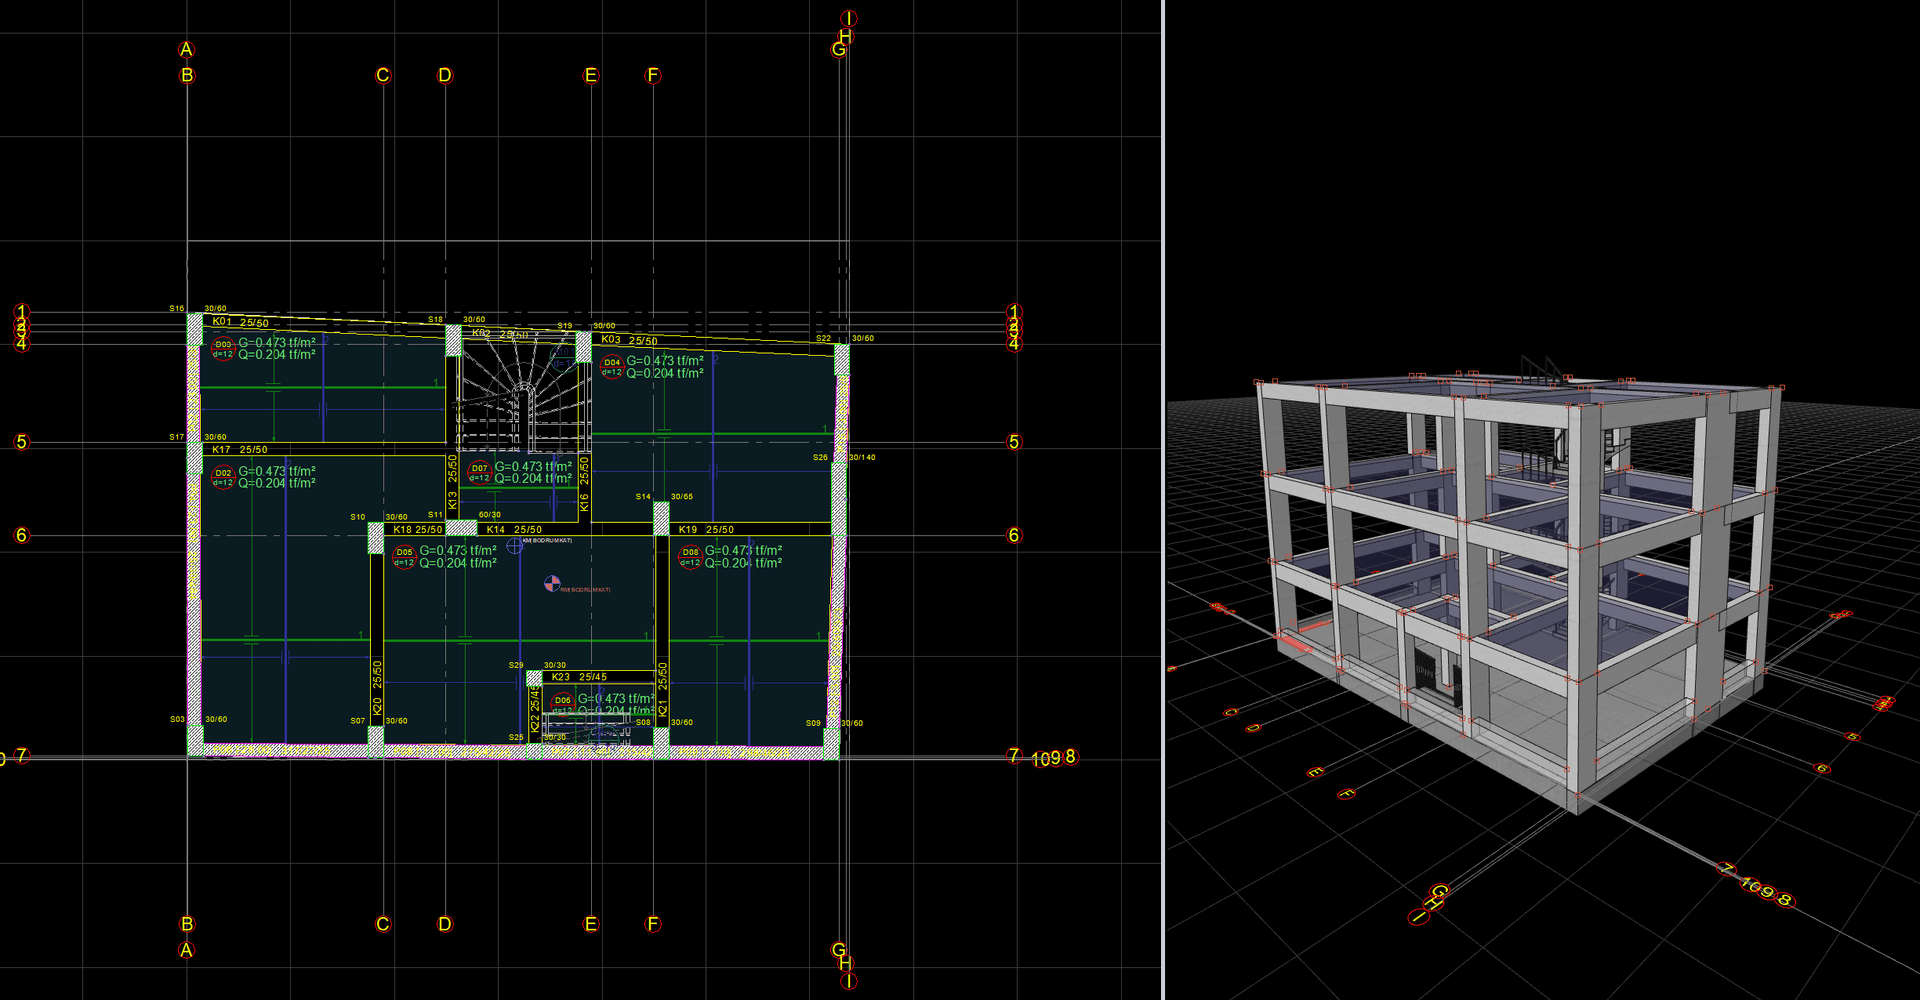Screen dimensions: 1920x1000
Task: Click column label S14
Action: 643,496
